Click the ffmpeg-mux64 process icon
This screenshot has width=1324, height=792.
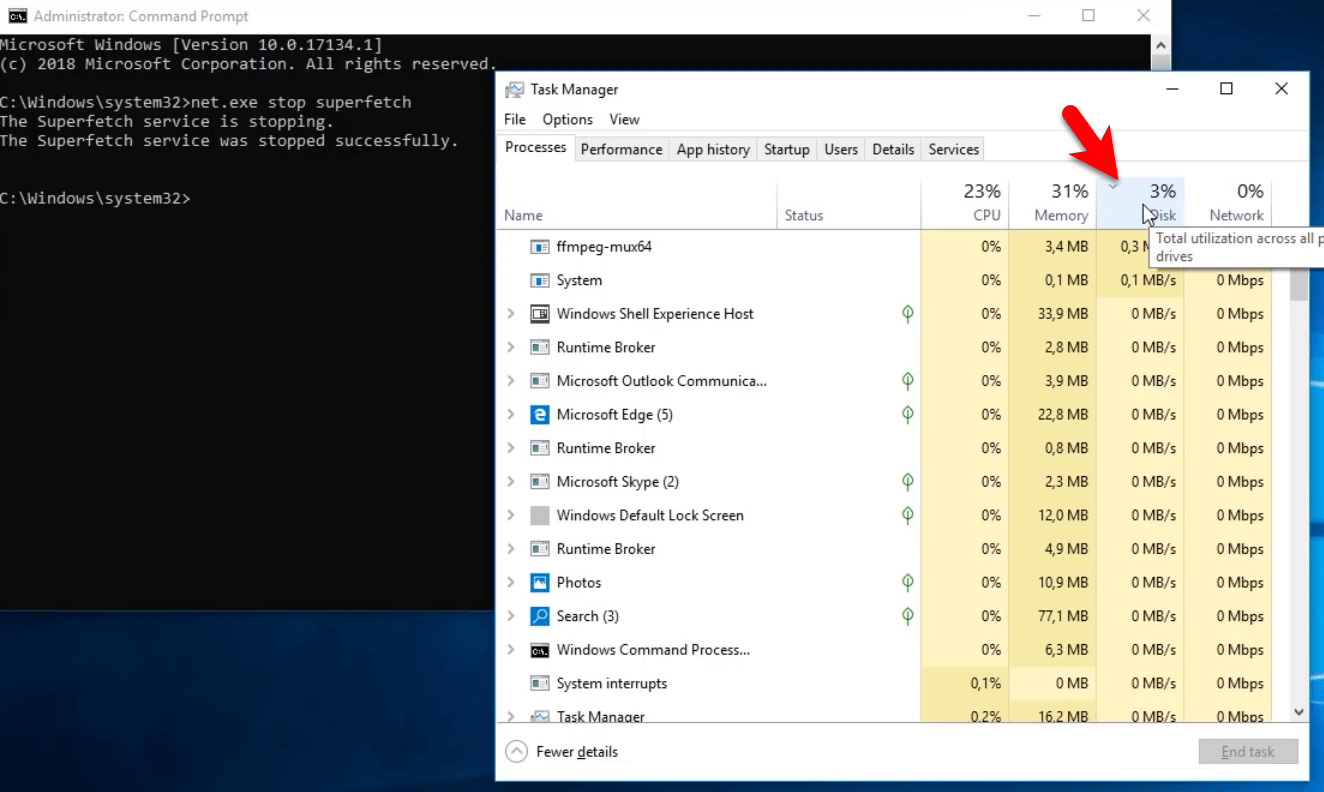click(540, 247)
